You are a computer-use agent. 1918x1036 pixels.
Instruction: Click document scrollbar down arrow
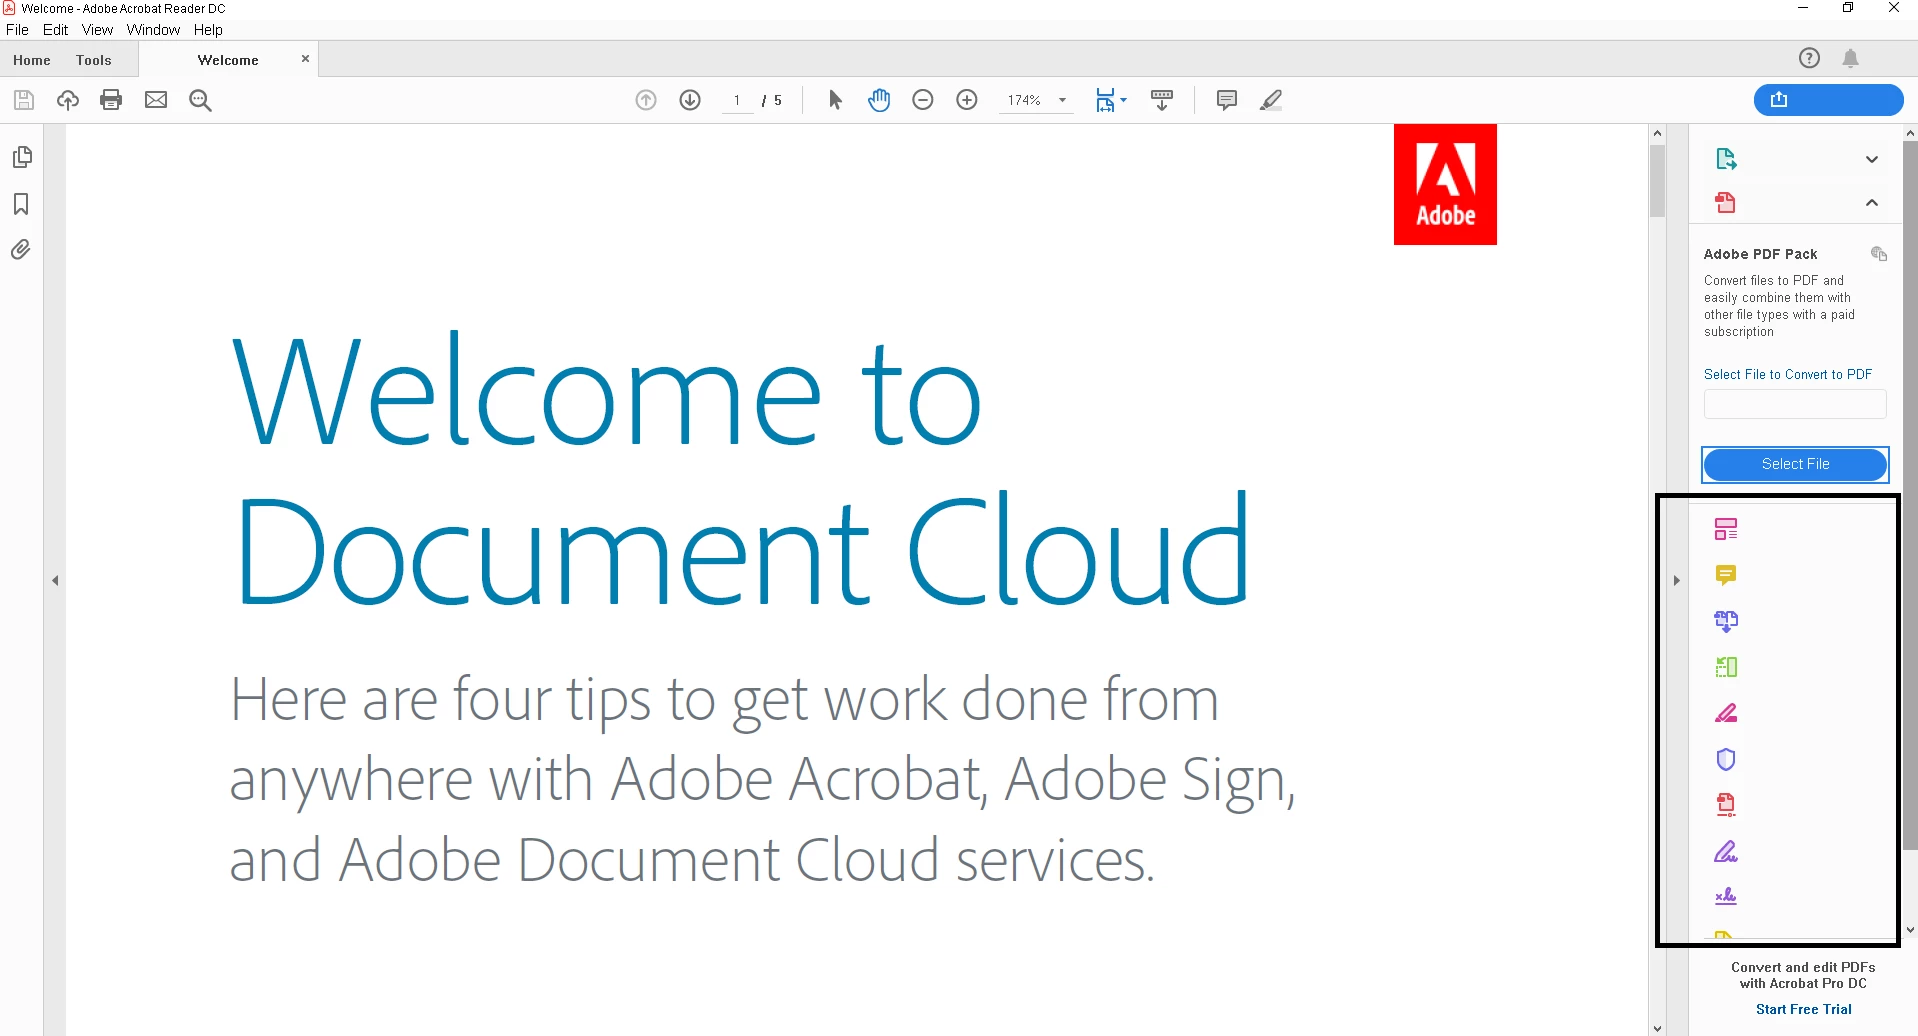click(1657, 1027)
